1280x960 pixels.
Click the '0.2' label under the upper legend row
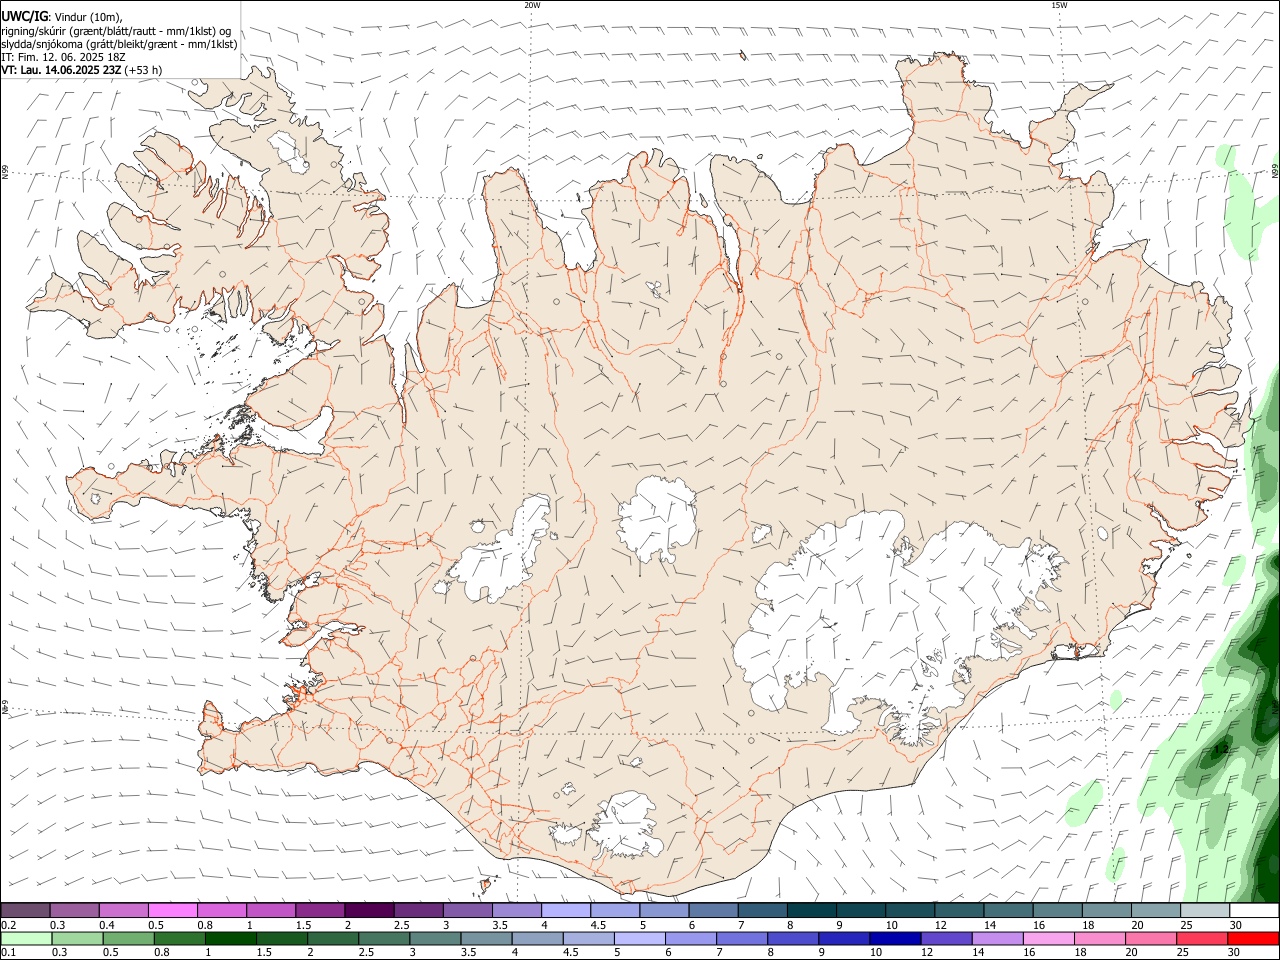coord(8,925)
